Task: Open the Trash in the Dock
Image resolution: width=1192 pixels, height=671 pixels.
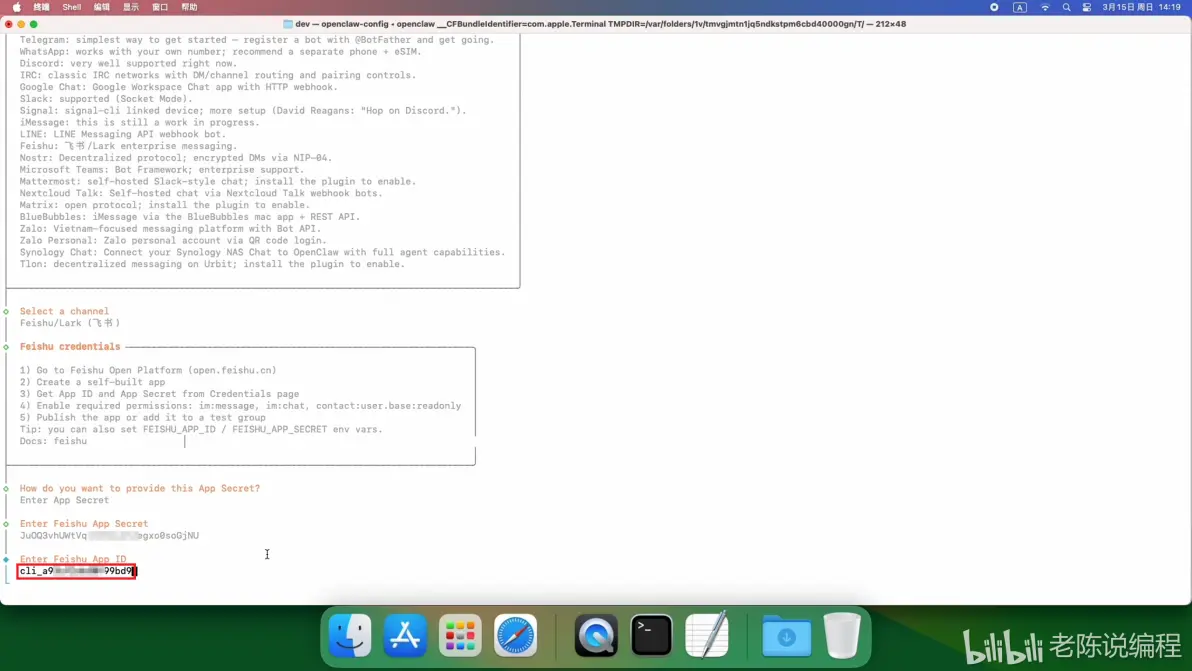Action: click(x=842, y=635)
